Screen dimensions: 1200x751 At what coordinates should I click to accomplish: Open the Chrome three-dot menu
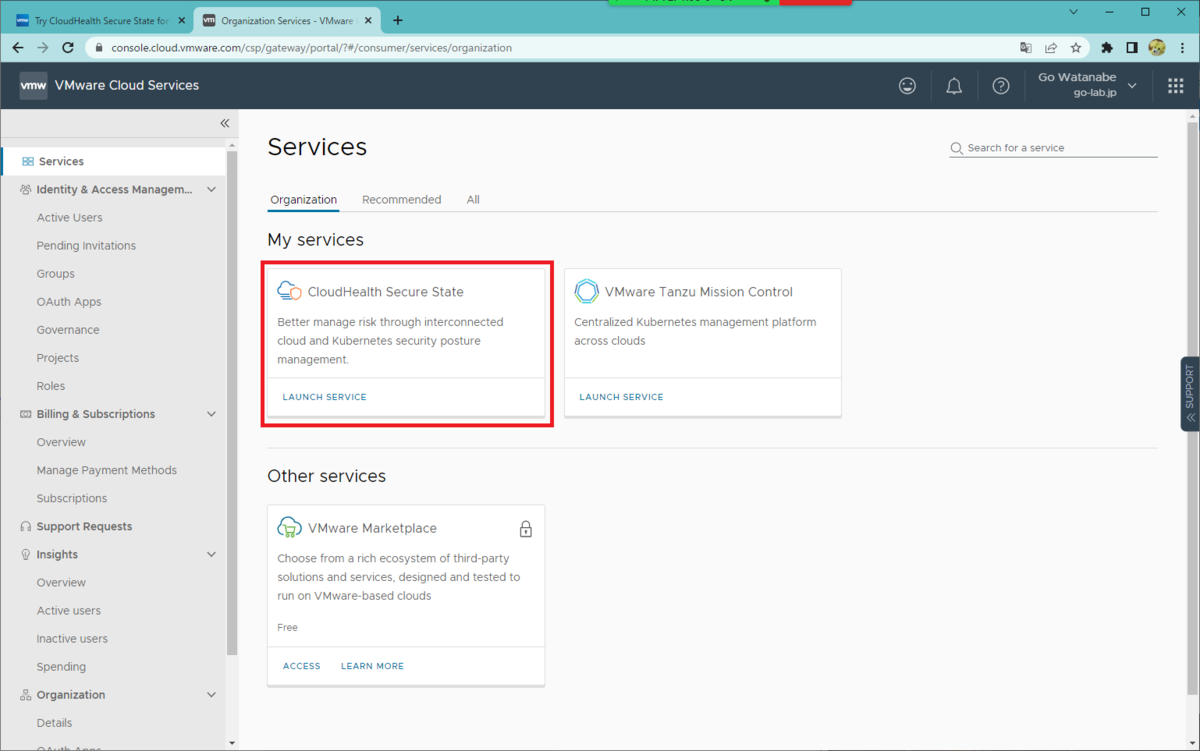1182,48
